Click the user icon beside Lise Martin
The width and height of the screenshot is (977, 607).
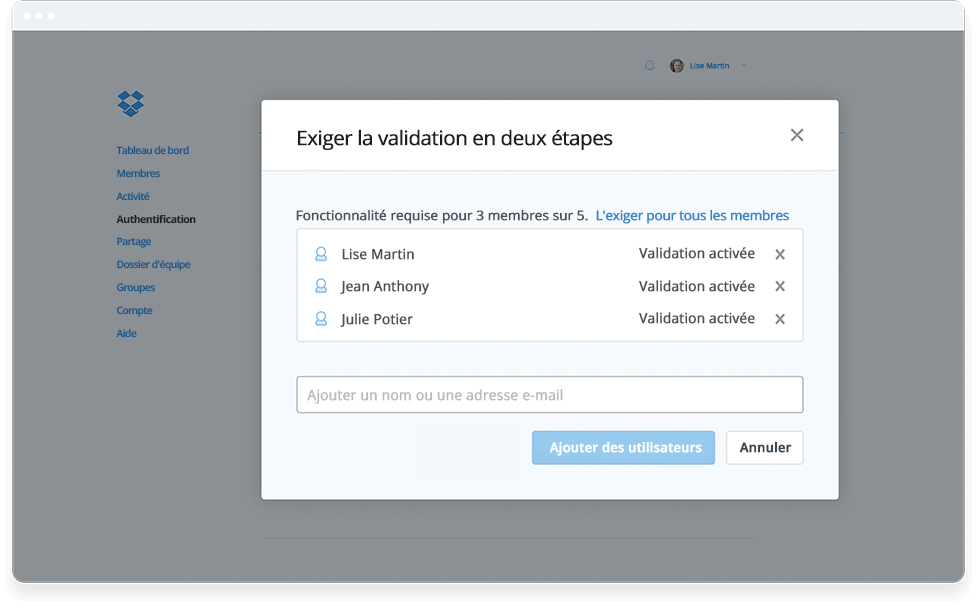point(321,254)
